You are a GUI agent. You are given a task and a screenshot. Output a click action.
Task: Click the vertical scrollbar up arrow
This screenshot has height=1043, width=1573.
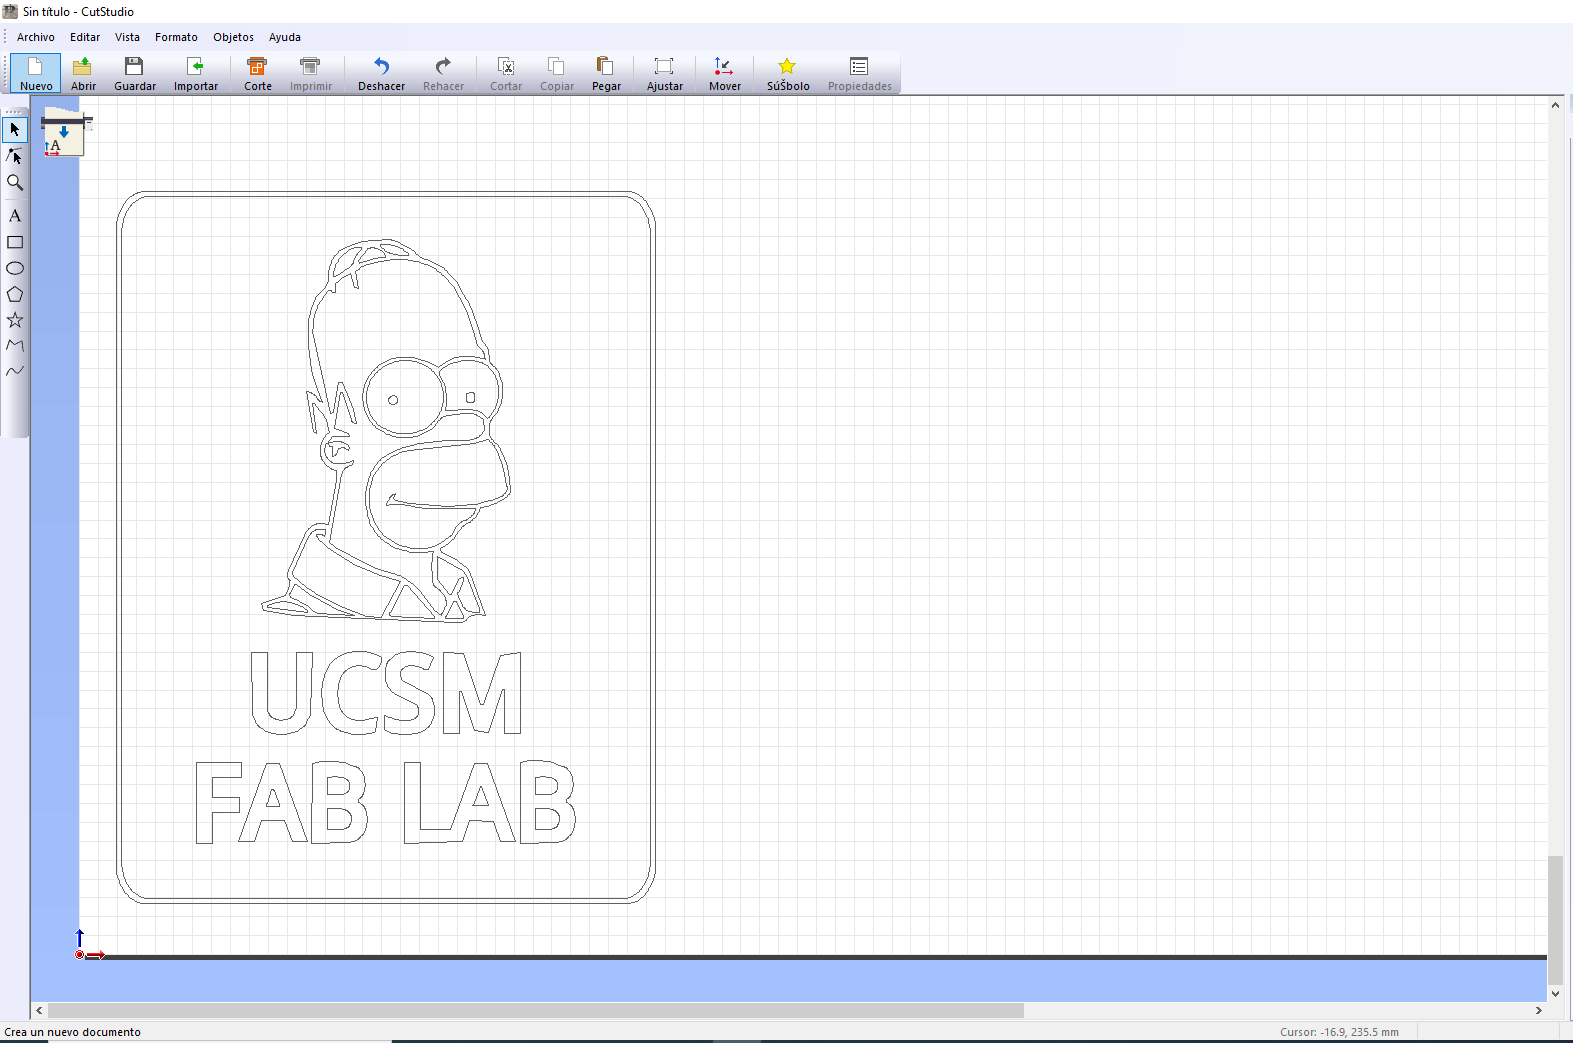[x=1555, y=105]
